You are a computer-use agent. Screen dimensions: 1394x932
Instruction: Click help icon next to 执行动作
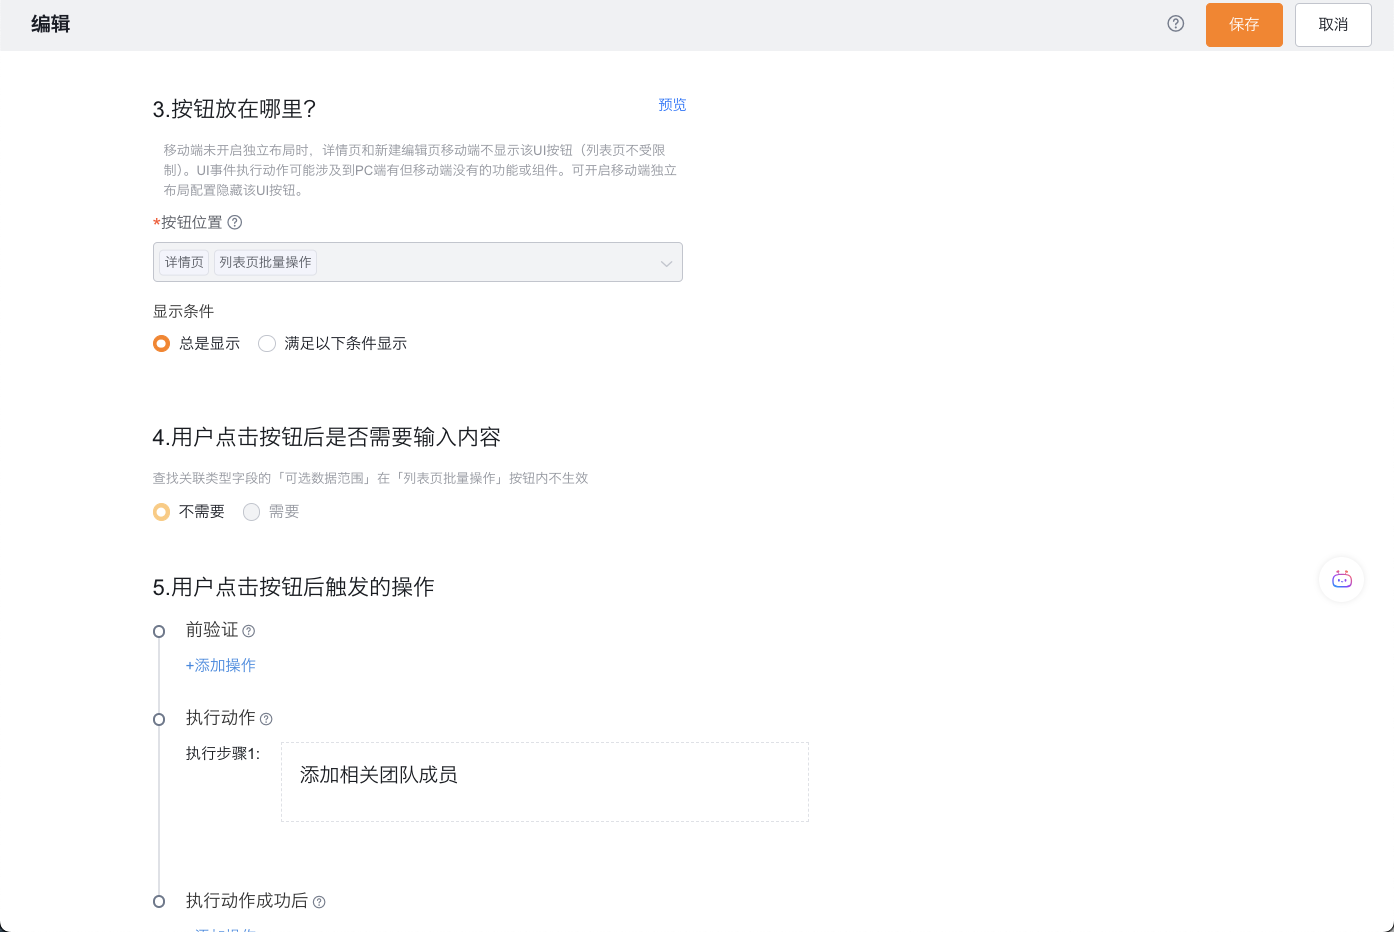(x=266, y=719)
